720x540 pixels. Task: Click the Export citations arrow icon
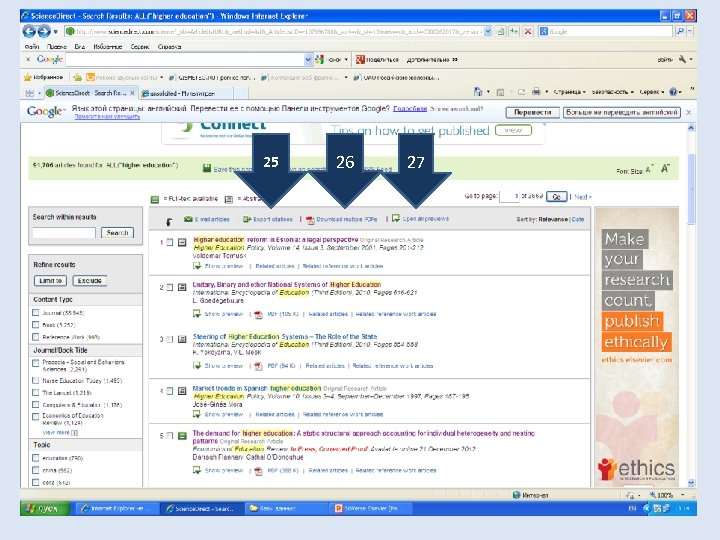pos(247,219)
